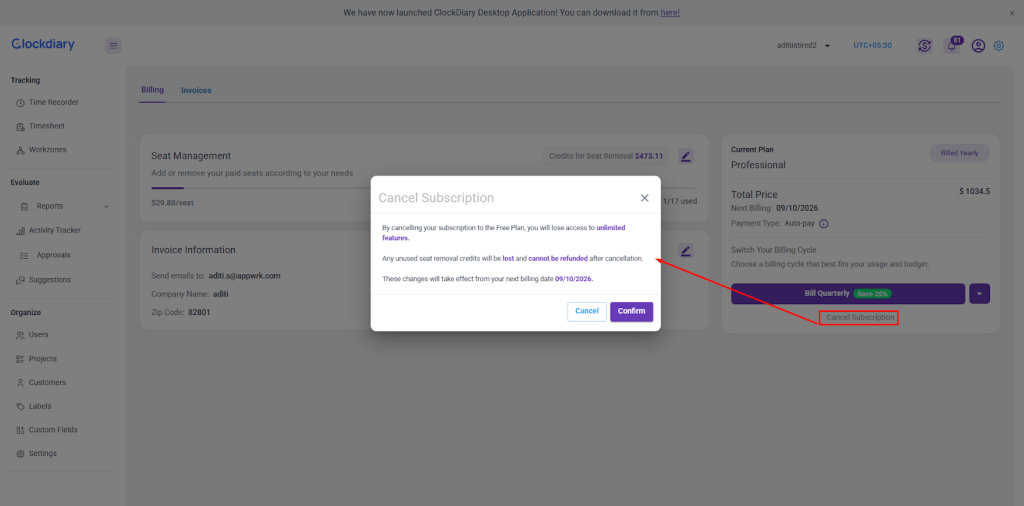The height and width of the screenshot is (506, 1024).
Task: Click the Payment Type info icon
Action: coord(823,224)
